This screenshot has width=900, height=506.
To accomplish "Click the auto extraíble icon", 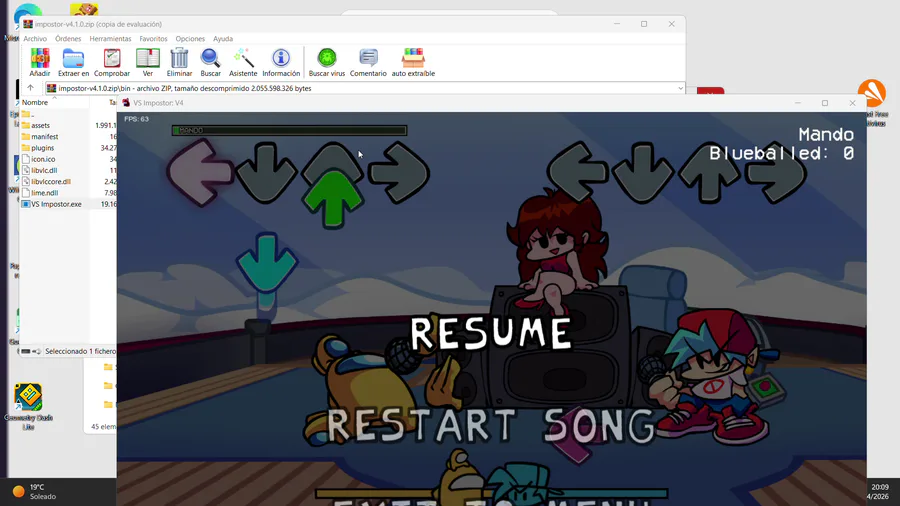I will tap(413, 62).
